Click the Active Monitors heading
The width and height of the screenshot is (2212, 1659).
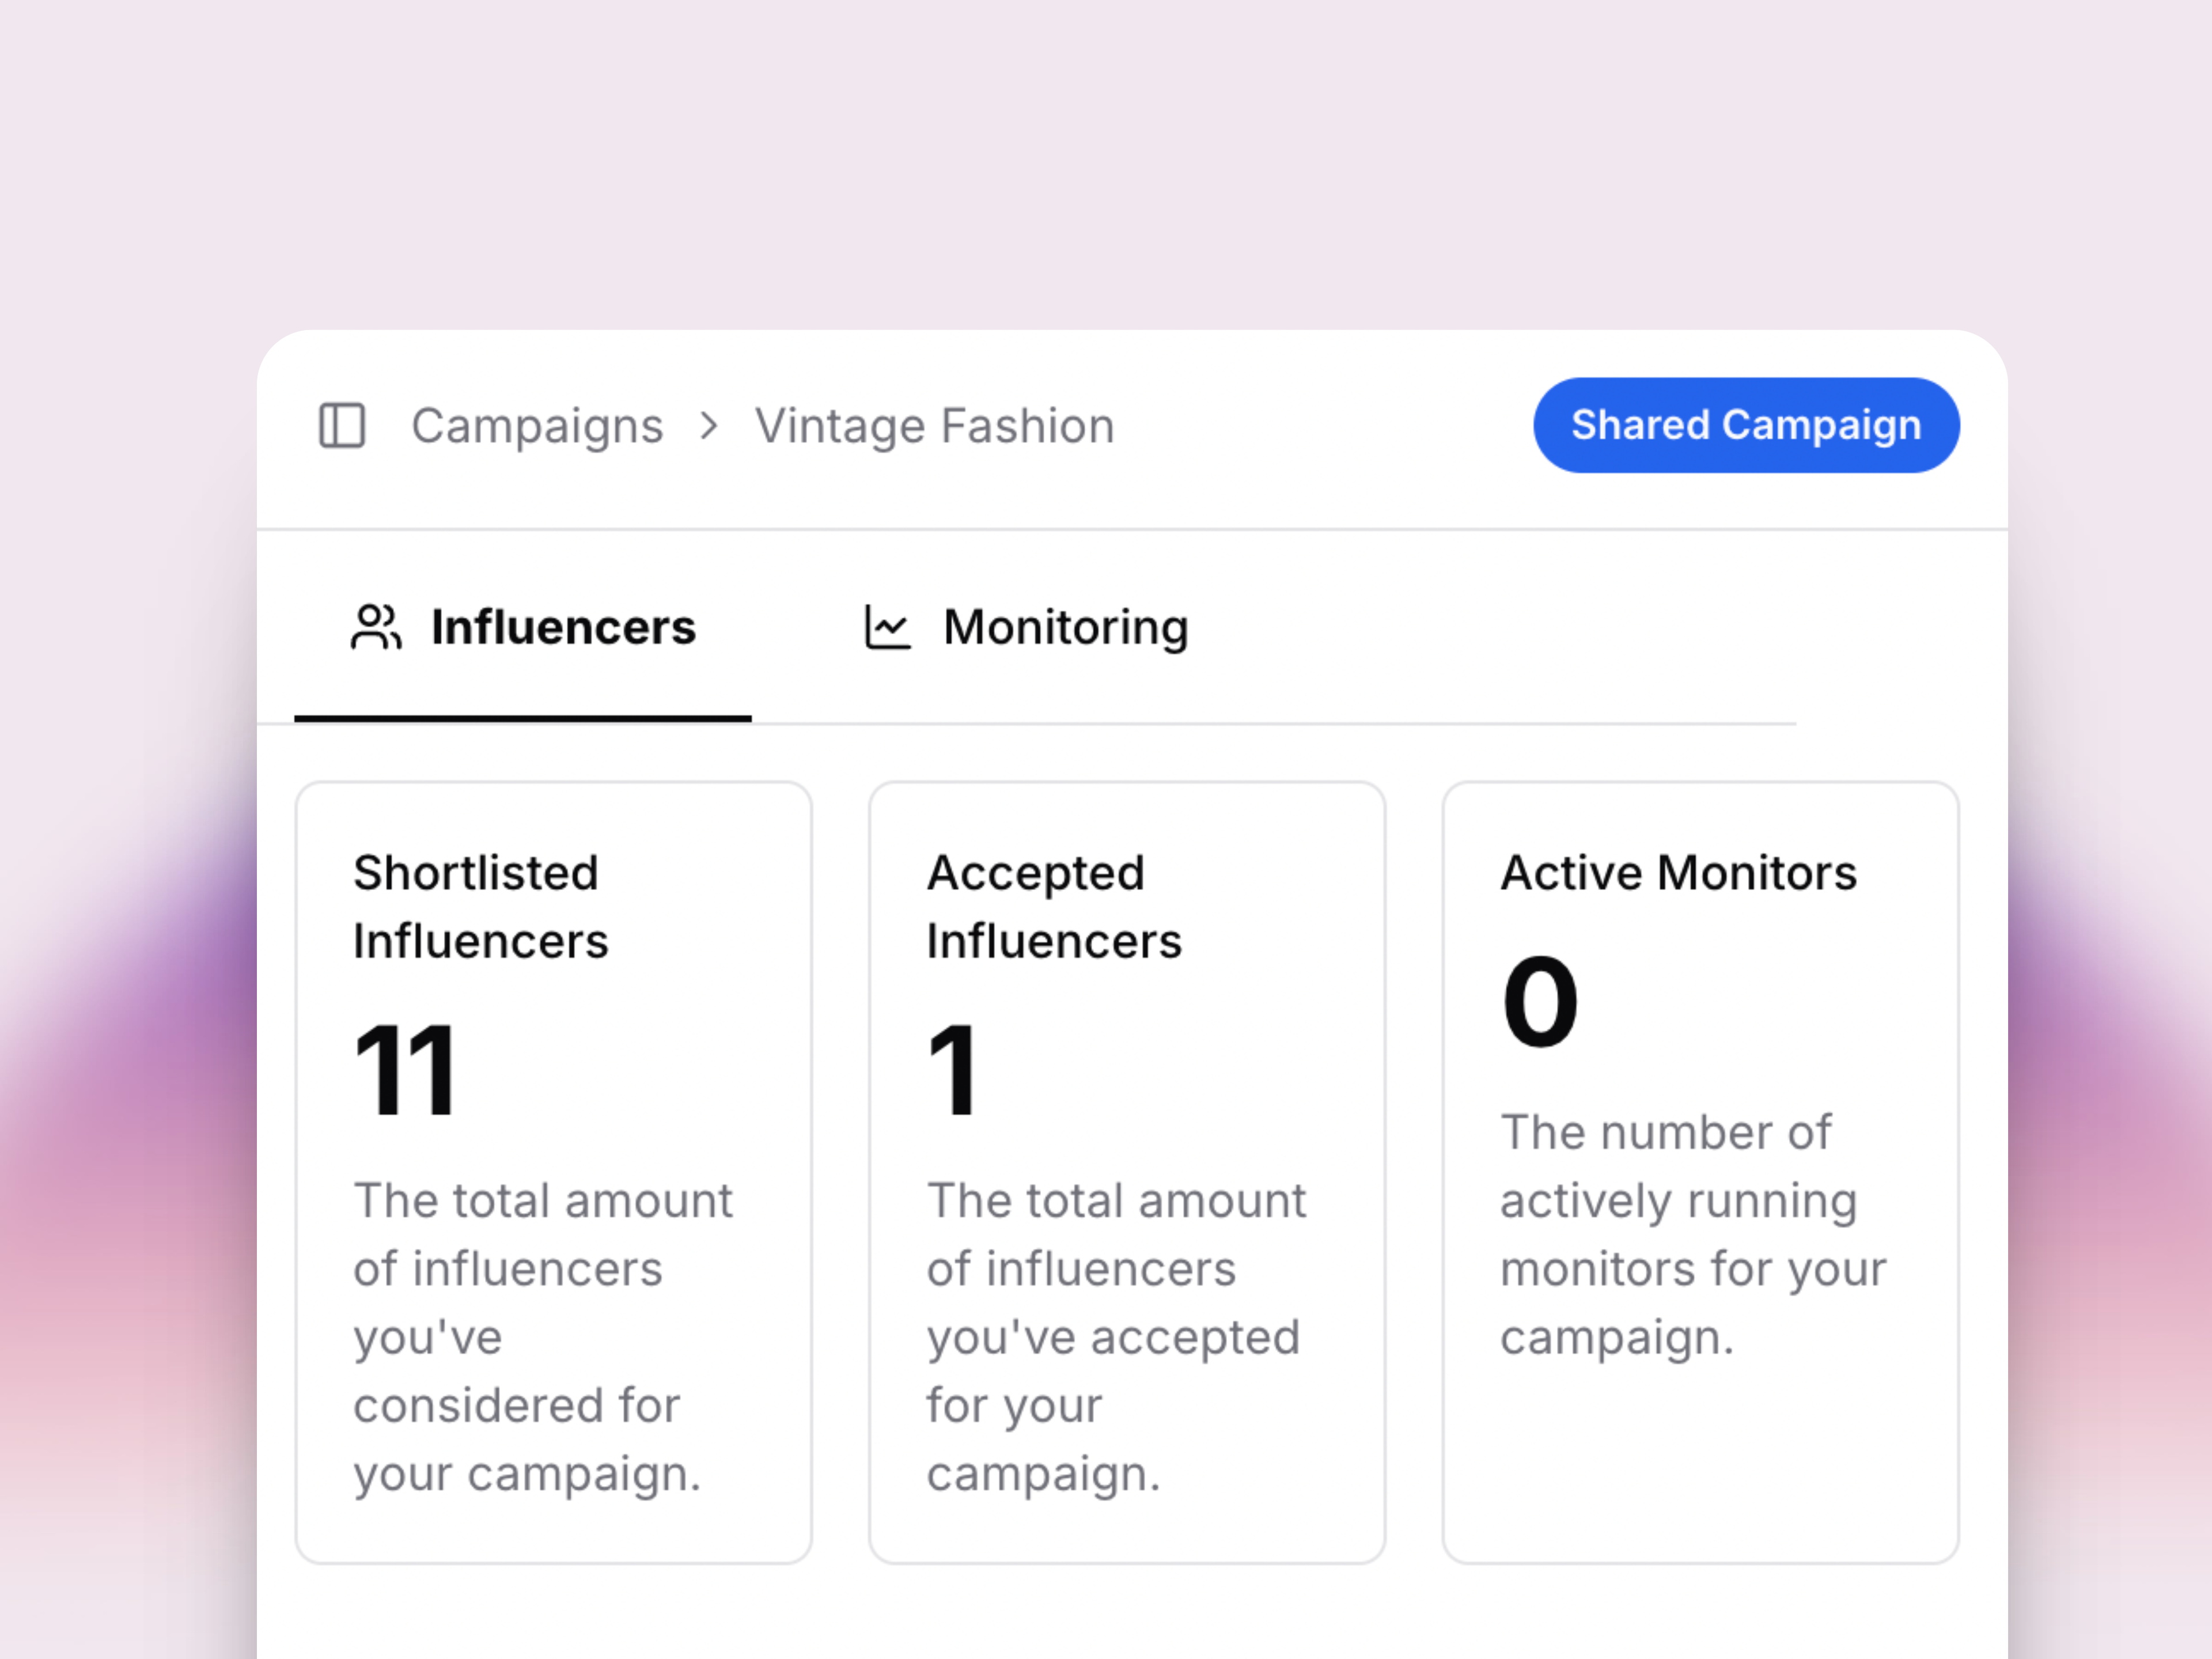[x=1678, y=873]
